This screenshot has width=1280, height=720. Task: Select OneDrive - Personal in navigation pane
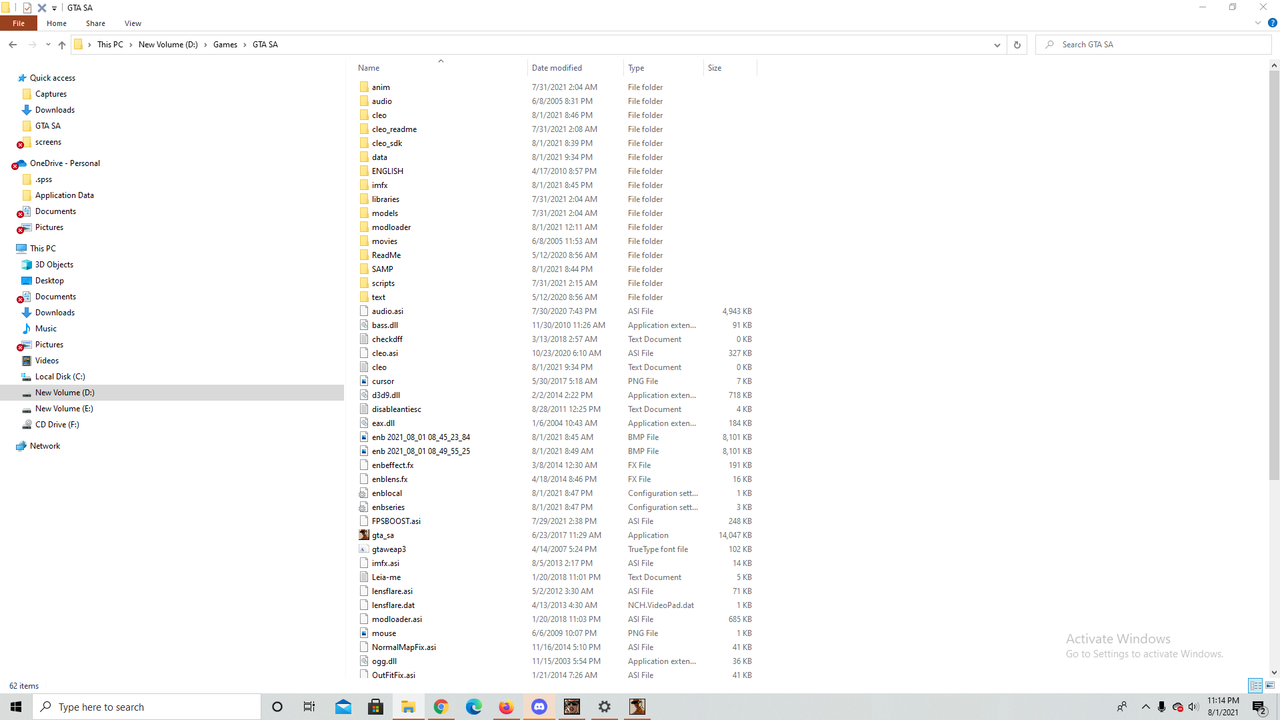(64, 163)
